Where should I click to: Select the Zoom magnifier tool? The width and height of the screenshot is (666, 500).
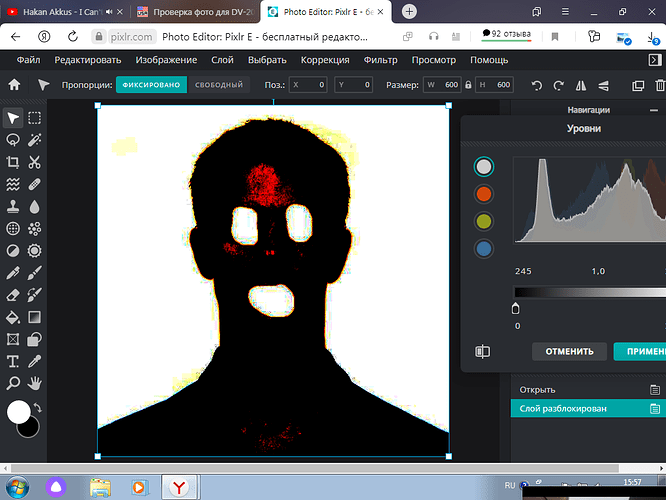pos(13,383)
